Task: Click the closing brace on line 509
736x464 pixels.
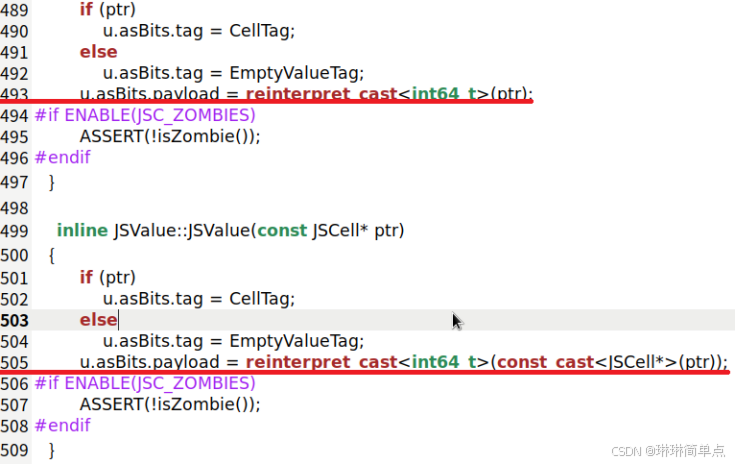Action: coord(52,450)
